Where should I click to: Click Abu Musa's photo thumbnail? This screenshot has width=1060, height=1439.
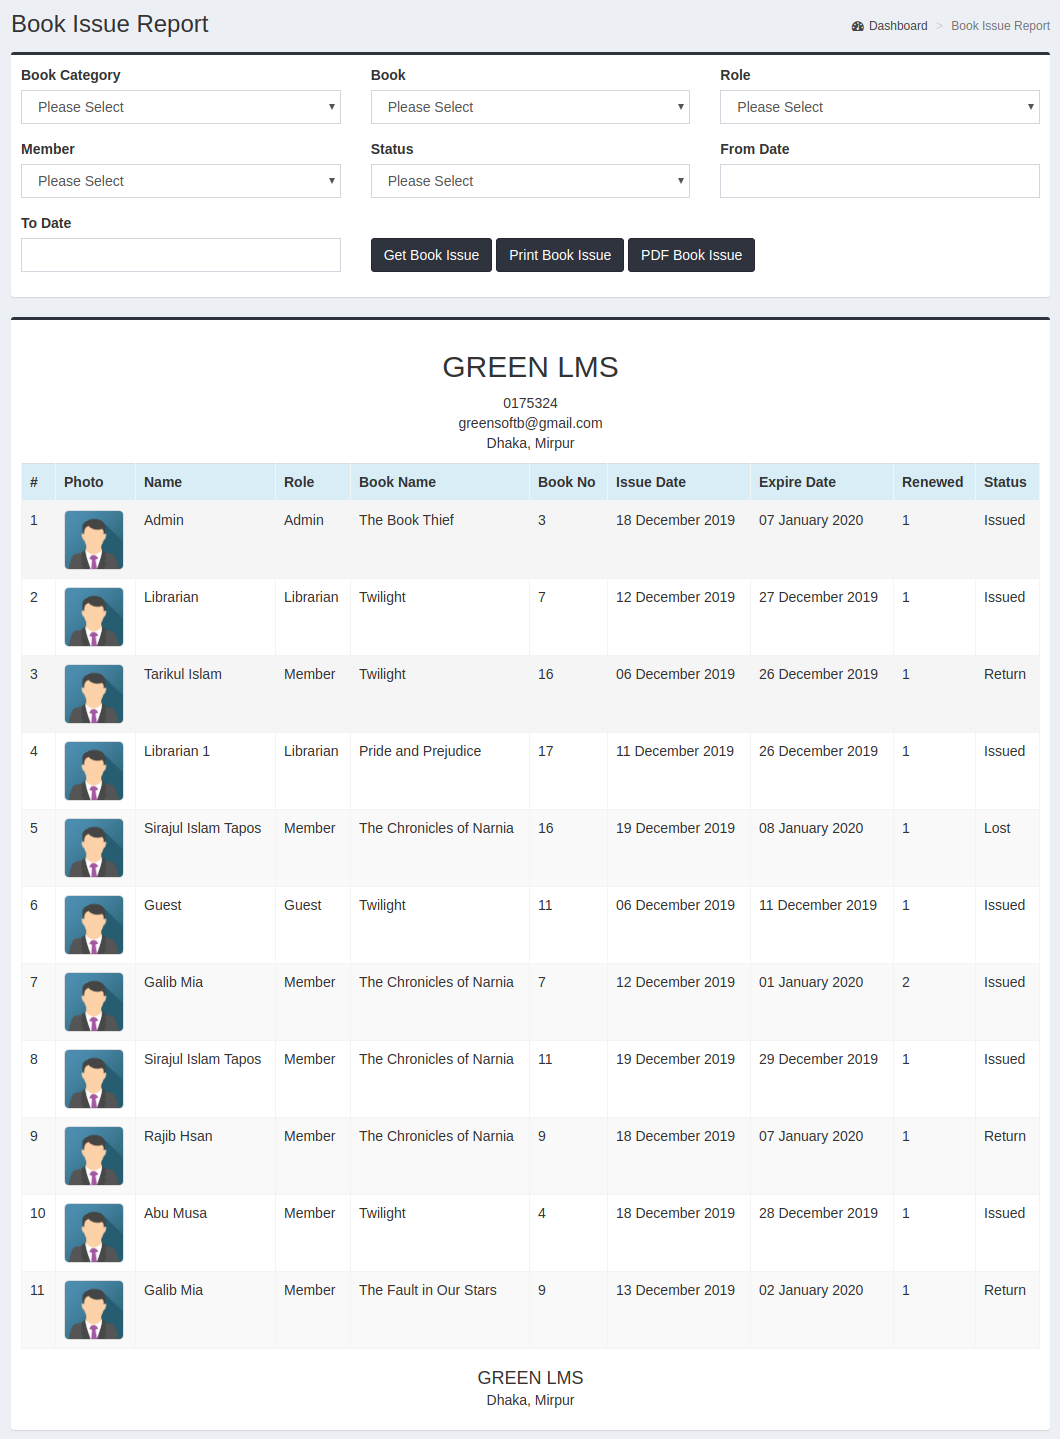[94, 1233]
